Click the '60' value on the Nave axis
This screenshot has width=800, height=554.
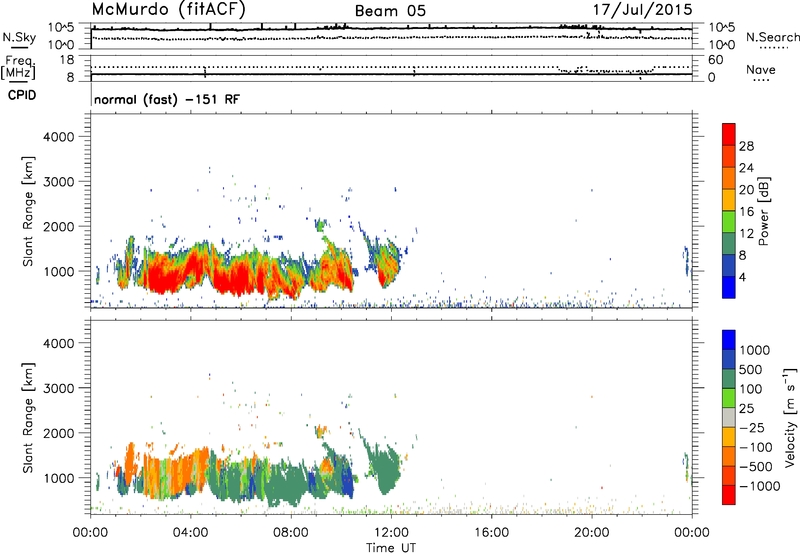716,60
